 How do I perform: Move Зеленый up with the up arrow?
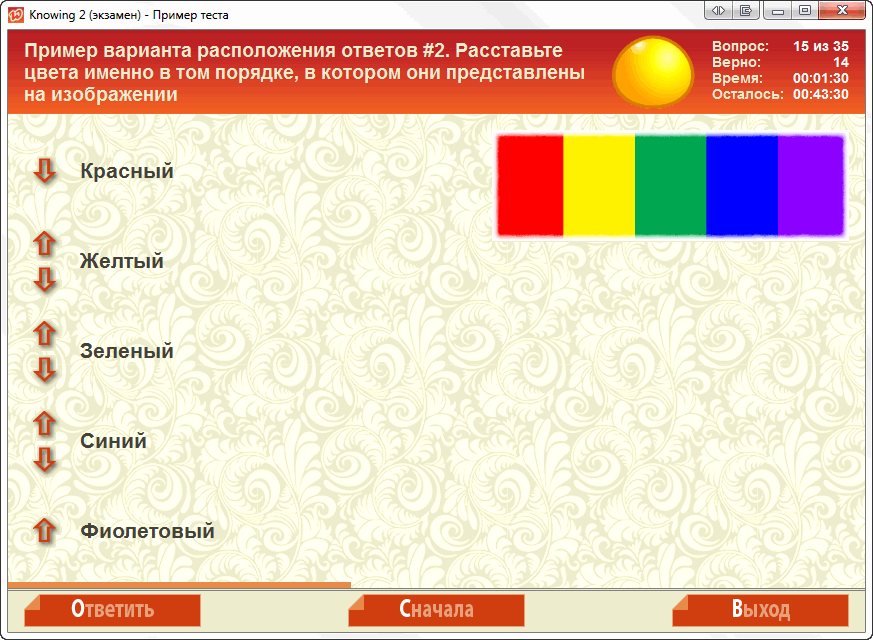45,333
